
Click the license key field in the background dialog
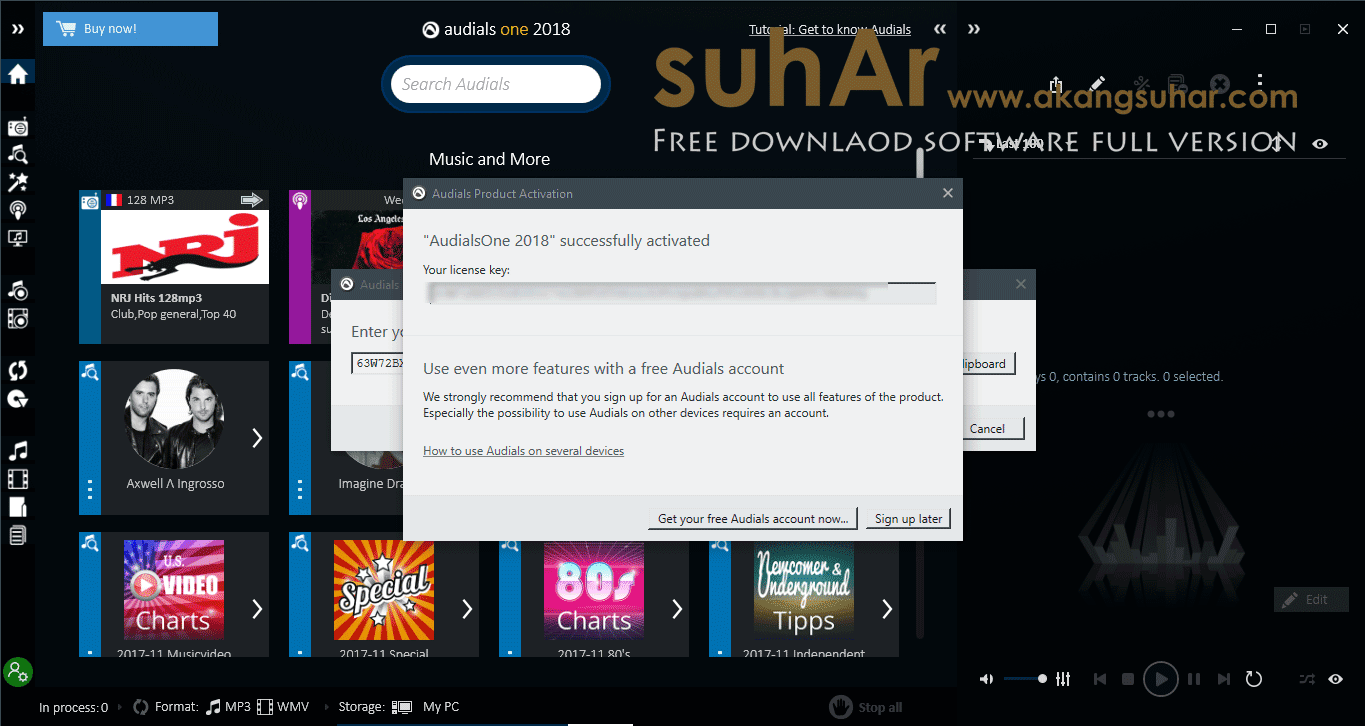(x=377, y=363)
